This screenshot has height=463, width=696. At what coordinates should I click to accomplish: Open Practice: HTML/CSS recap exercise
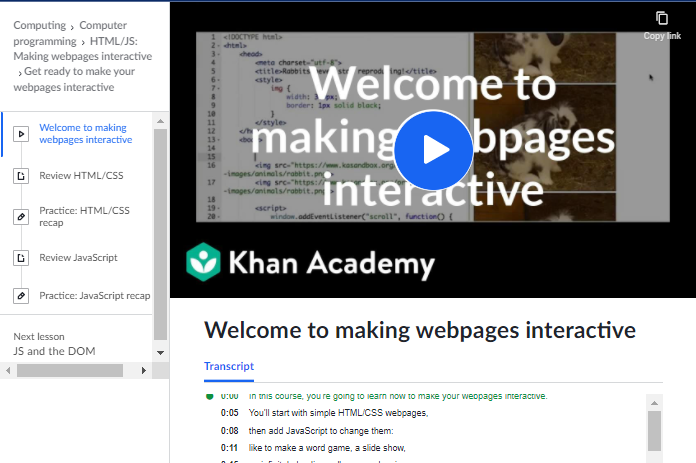[x=84, y=217]
